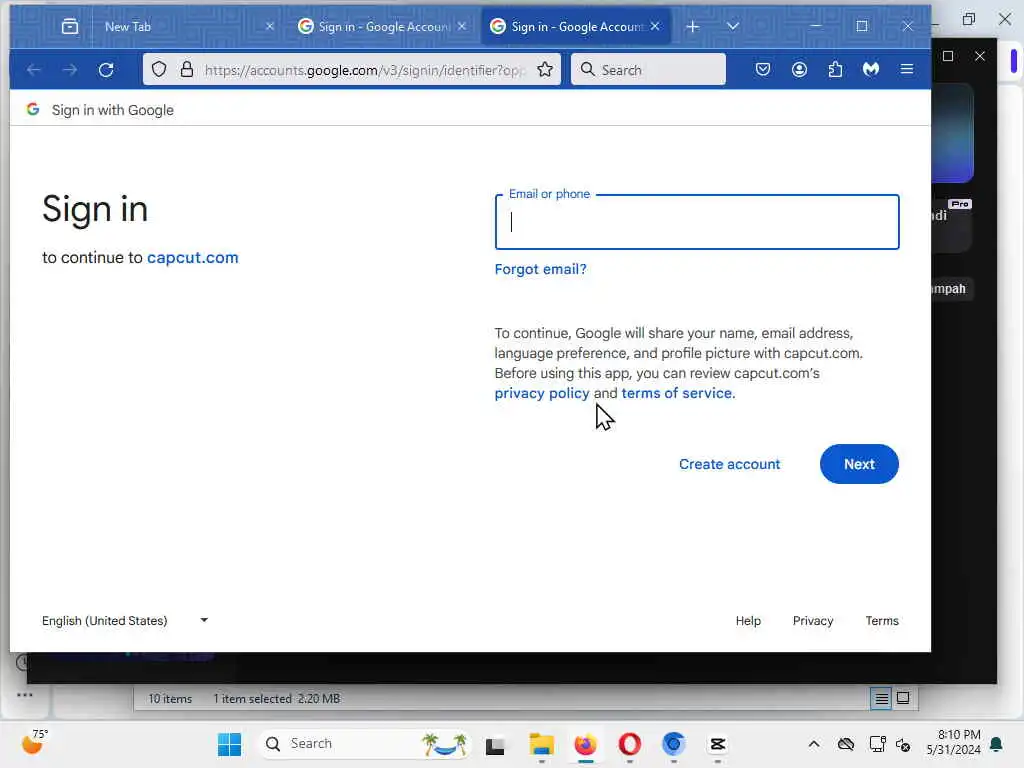Open Firefox View tab list icon
The image size is (1024, 768).
point(69,27)
